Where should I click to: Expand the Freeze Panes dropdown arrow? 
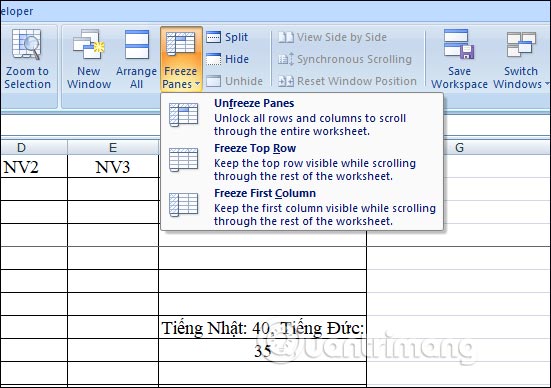click(x=197, y=84)
